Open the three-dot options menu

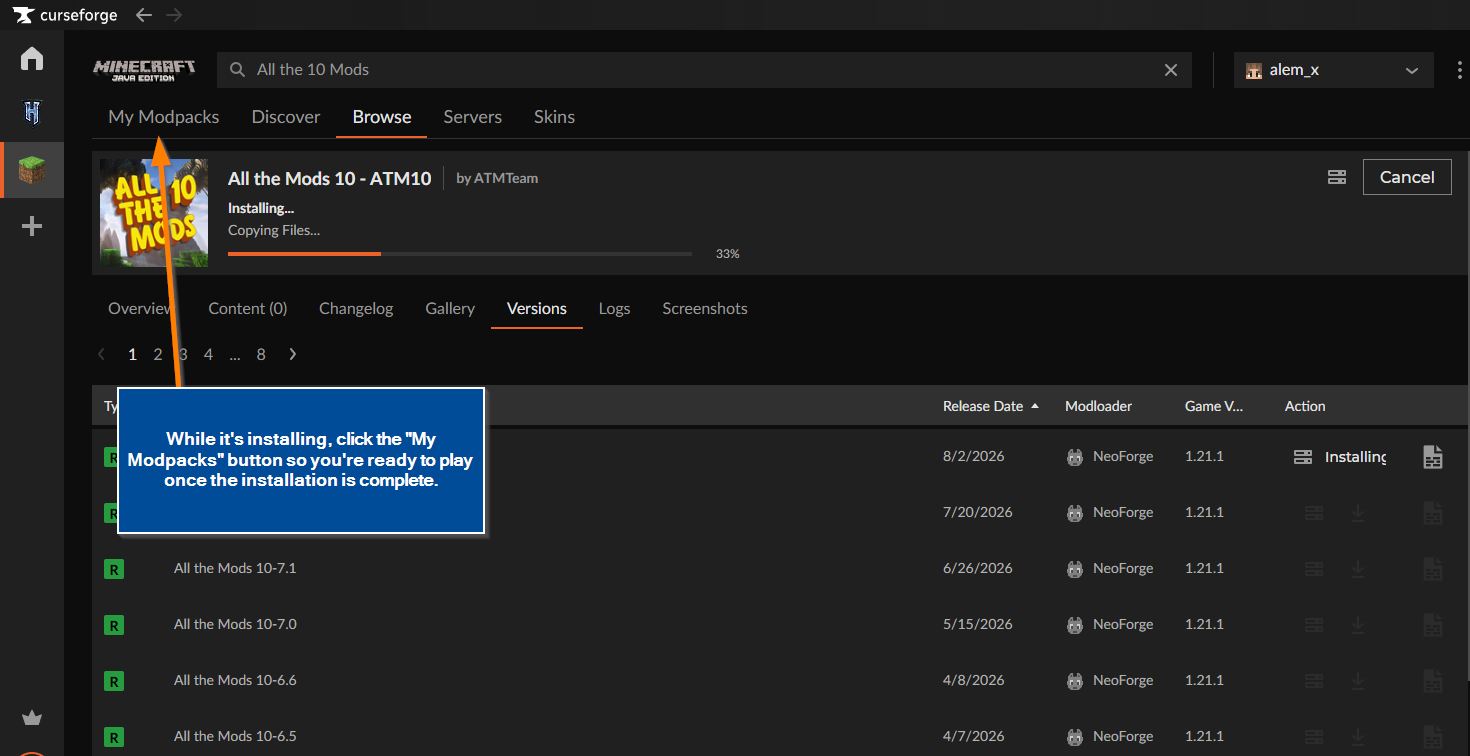[x=1460, y=70]
